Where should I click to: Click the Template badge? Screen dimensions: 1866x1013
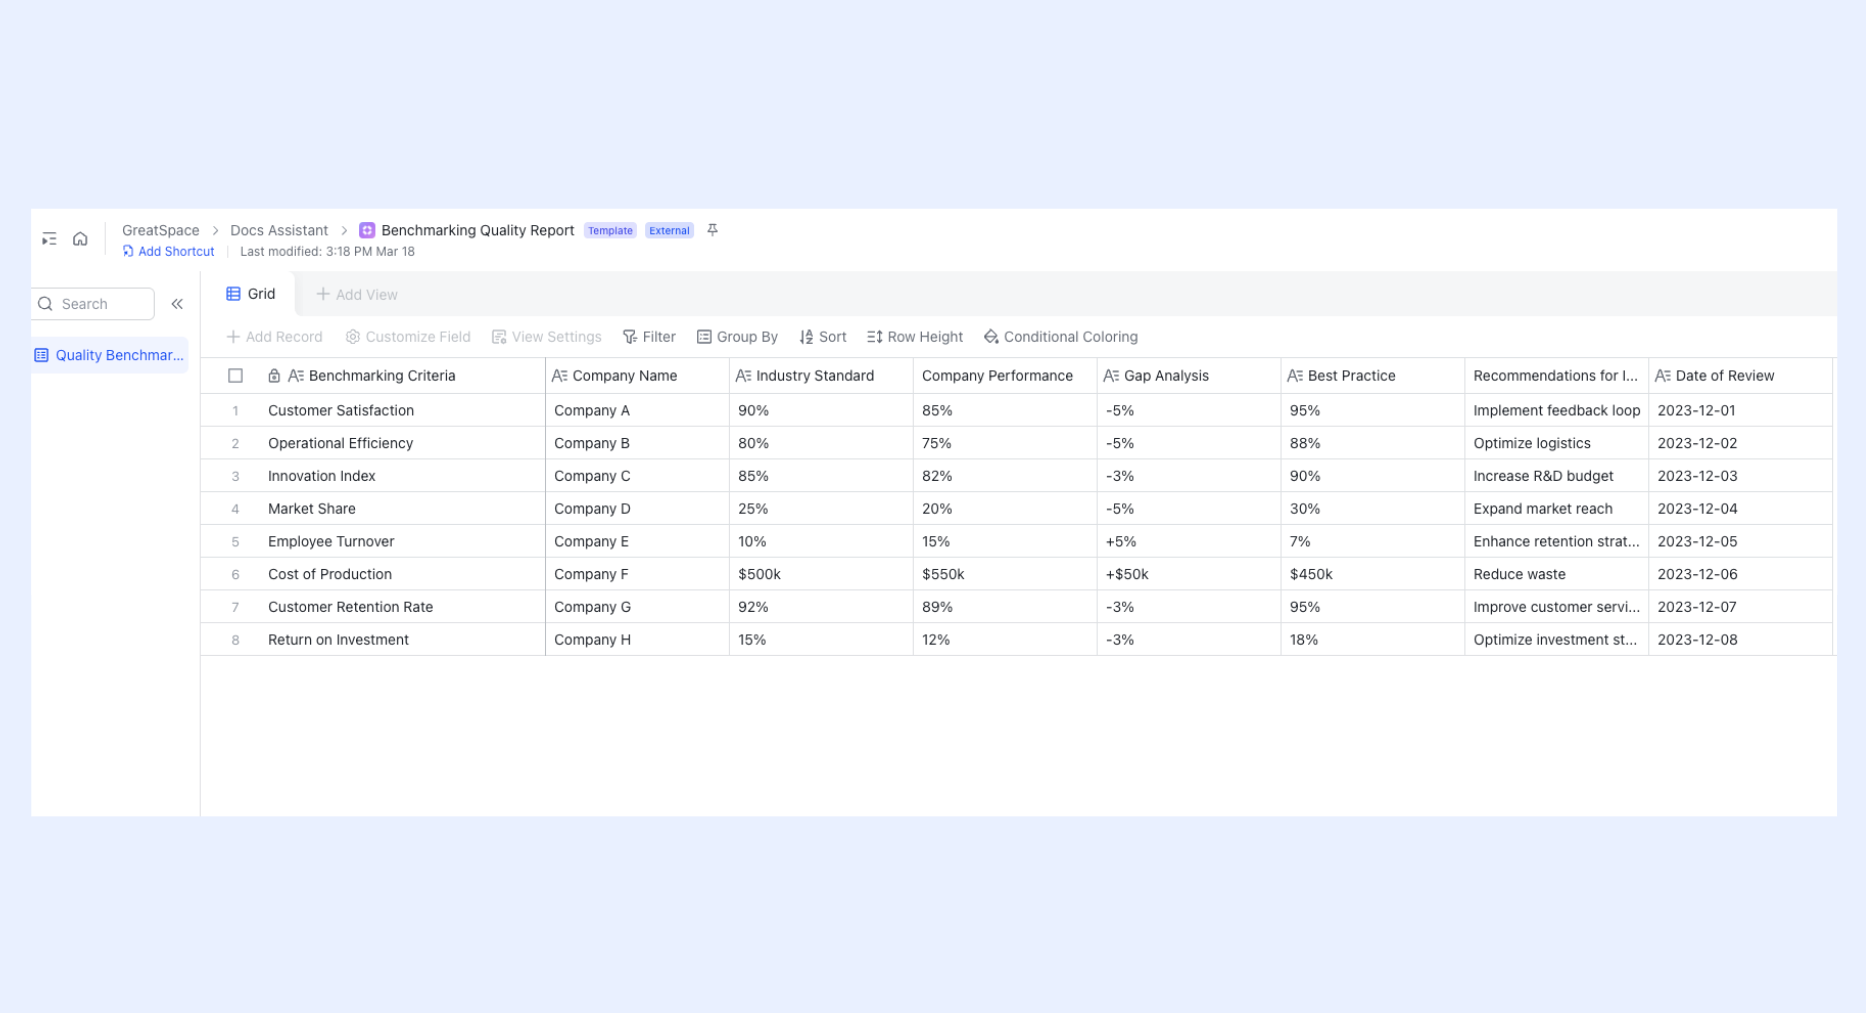[610, 231]
